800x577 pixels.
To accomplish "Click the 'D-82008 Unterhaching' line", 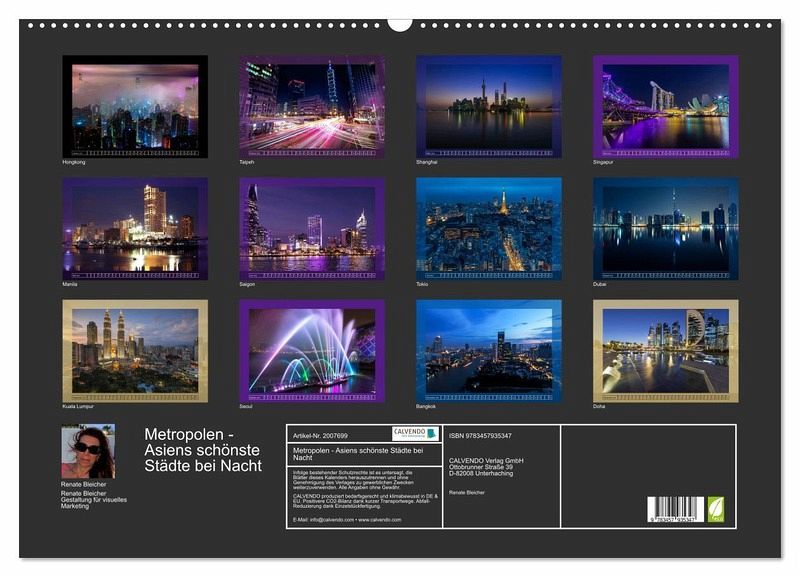I will [481, 473].
